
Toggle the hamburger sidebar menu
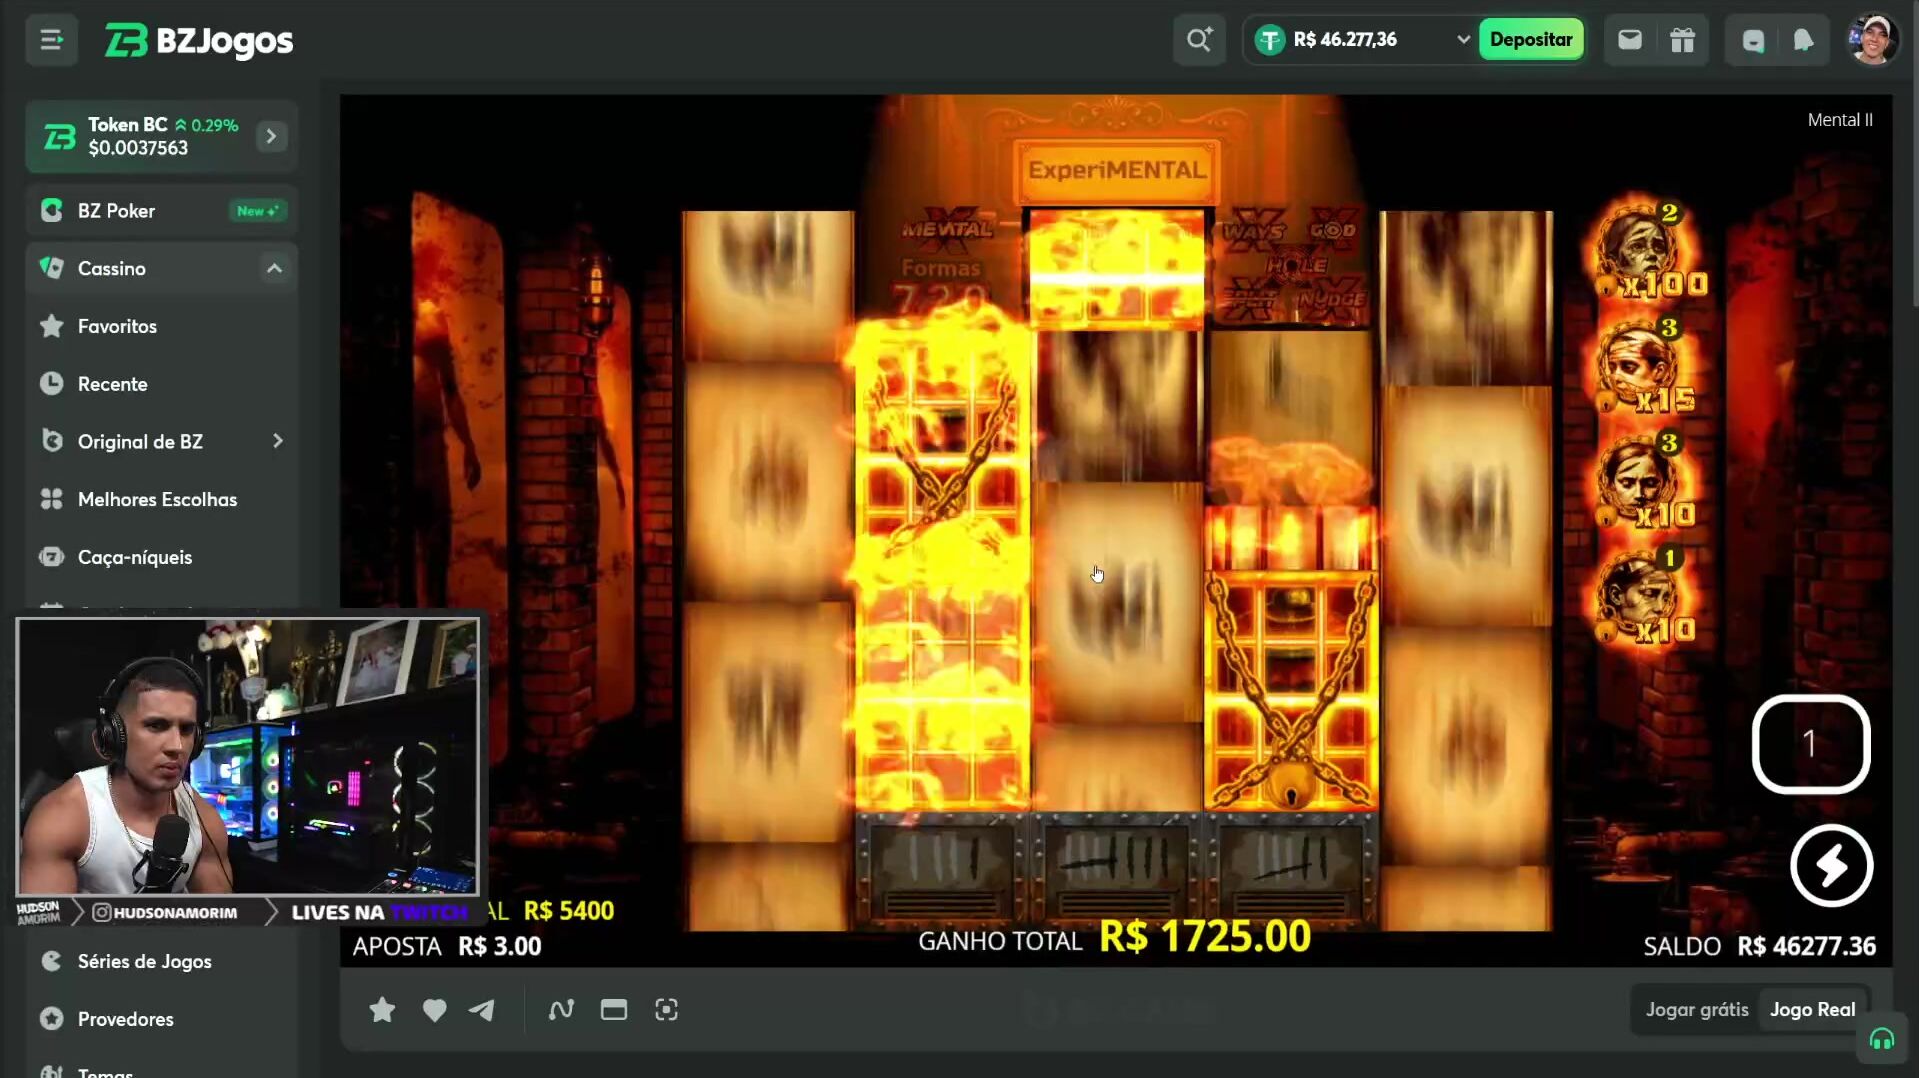click(51, 40)
